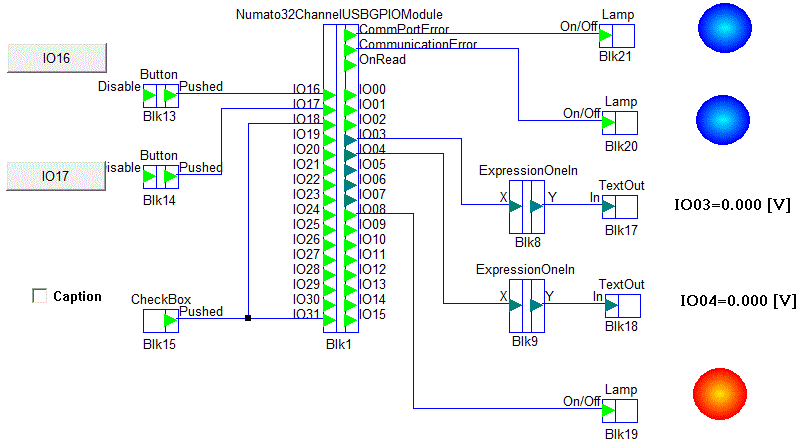The height and width of the screenshot is (448, 805).
Task: Click the blue lamp indicator for Blk20
Action: pyautogui.click(x=723, y=120)
